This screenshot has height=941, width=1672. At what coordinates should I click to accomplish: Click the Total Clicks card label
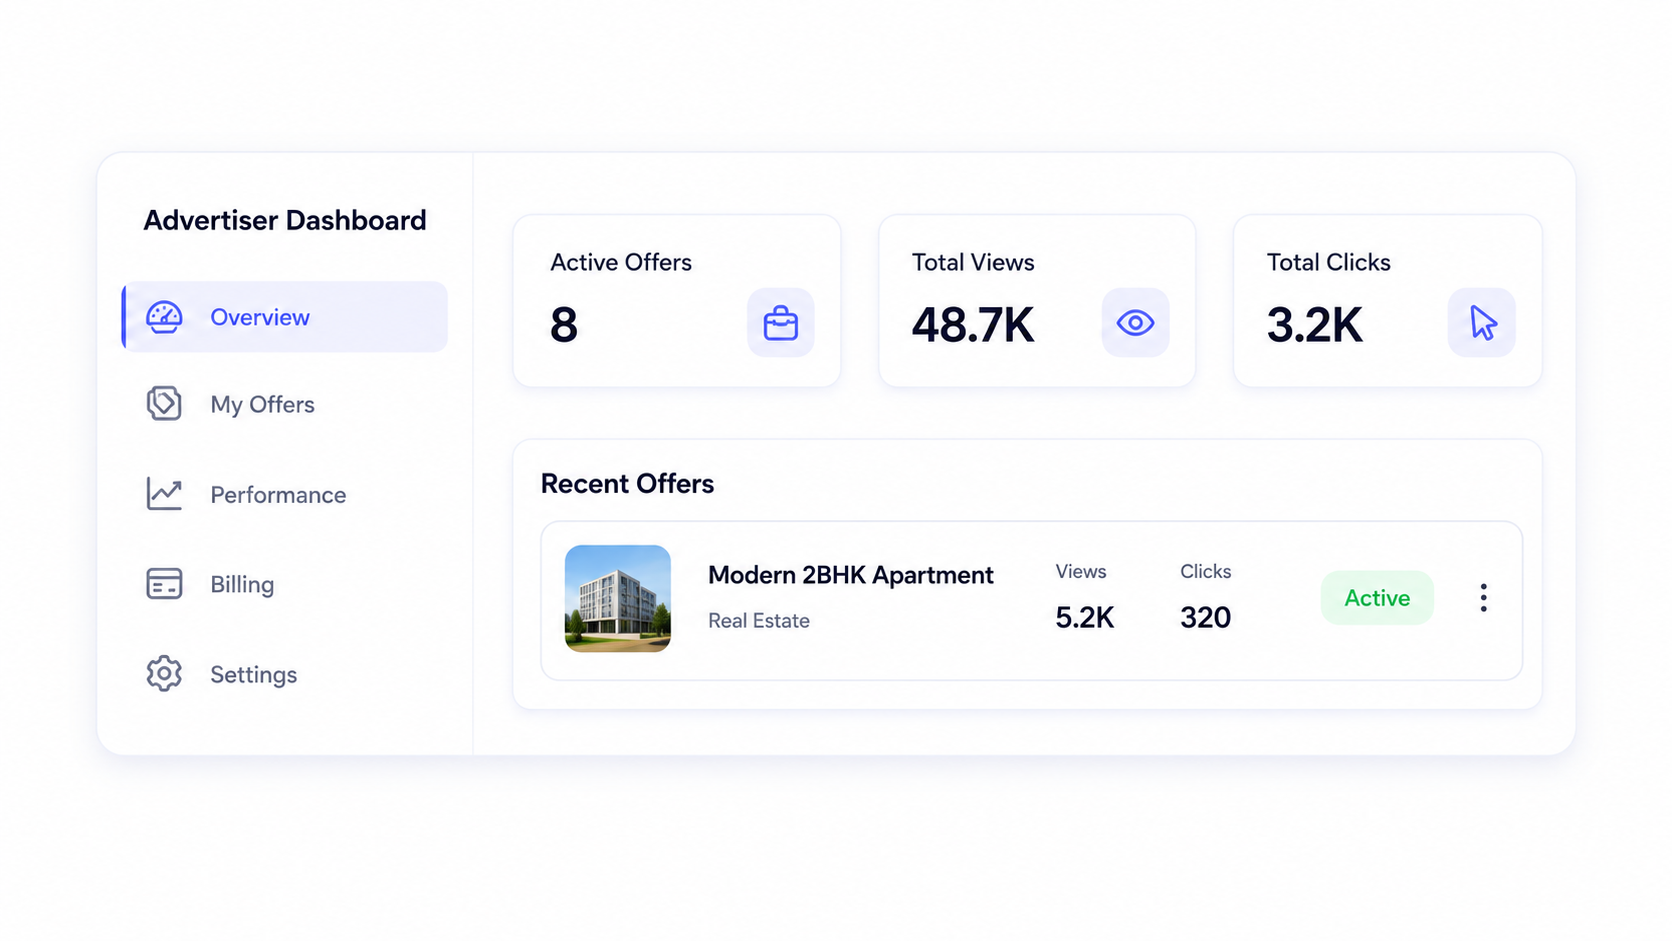click(1329, 262)
